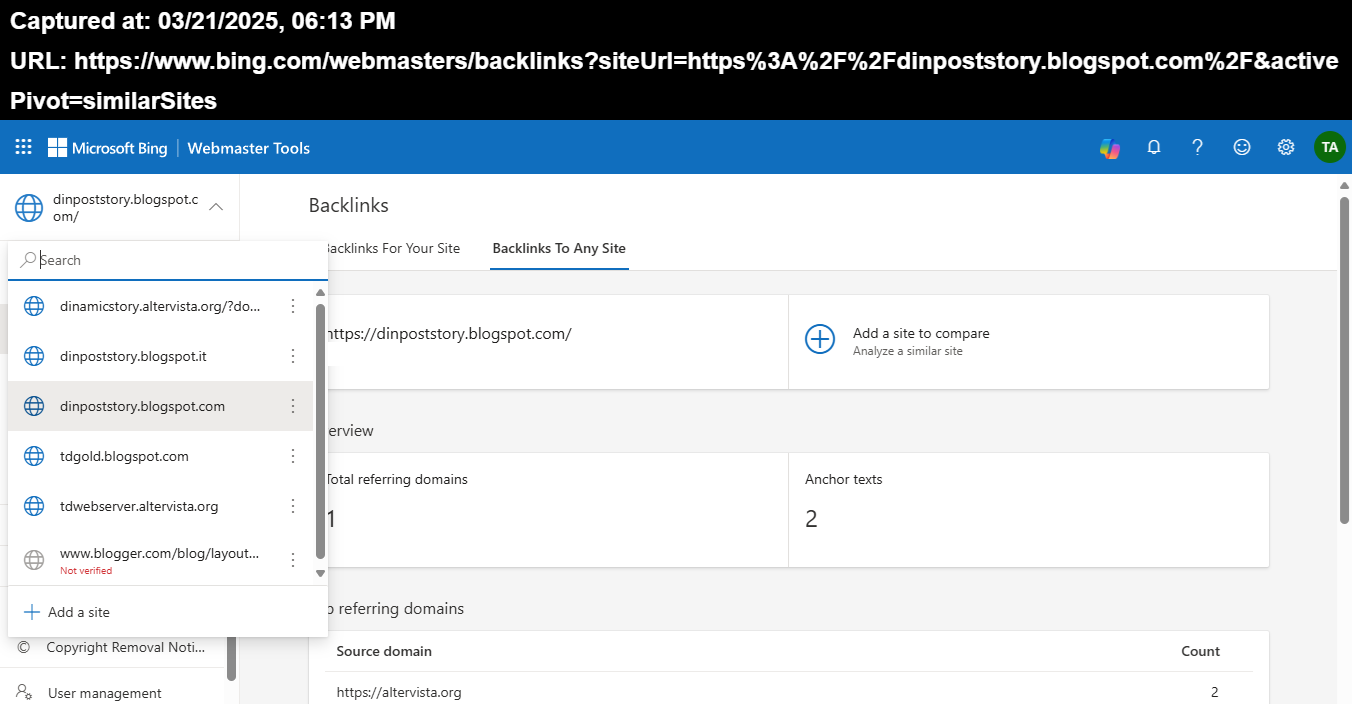Click the Source domain column header

384,651
